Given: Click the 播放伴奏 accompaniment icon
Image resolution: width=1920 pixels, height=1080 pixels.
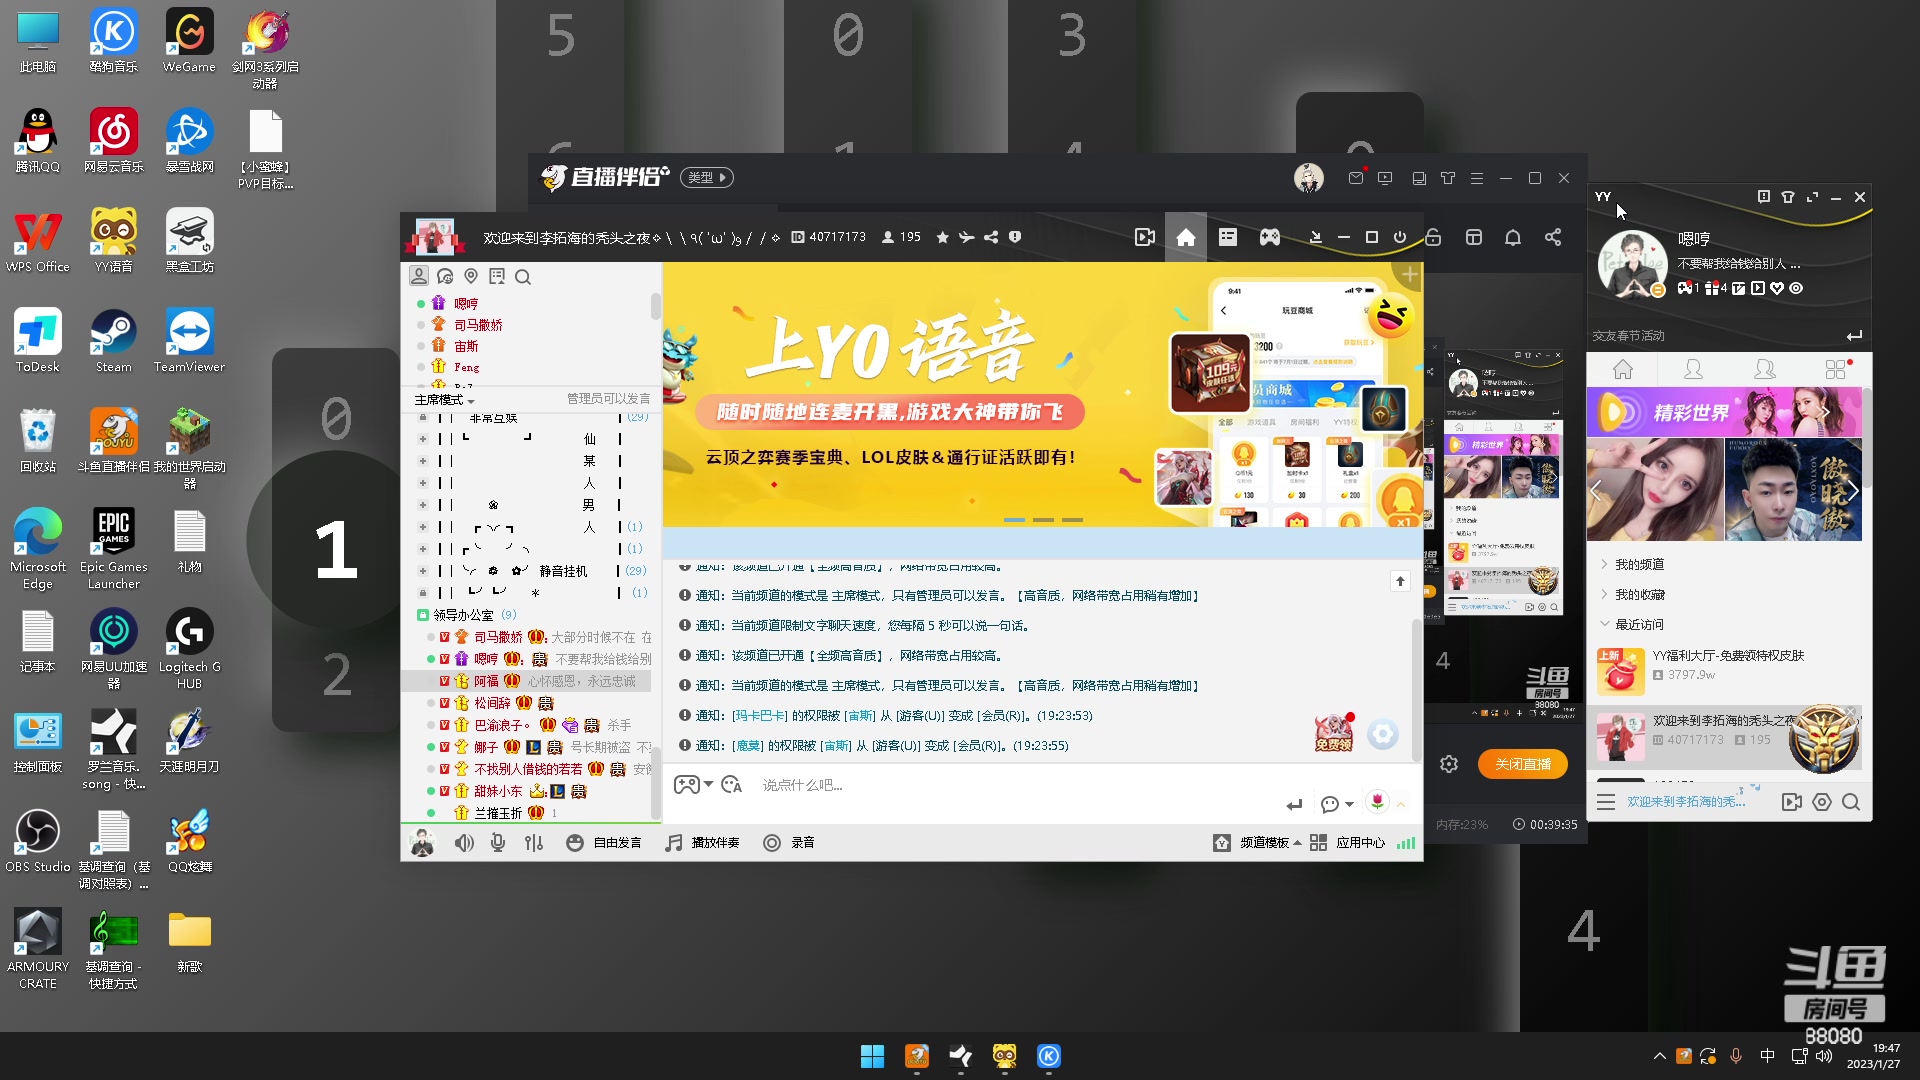Looking at the screenshot, I should (673, 843).
